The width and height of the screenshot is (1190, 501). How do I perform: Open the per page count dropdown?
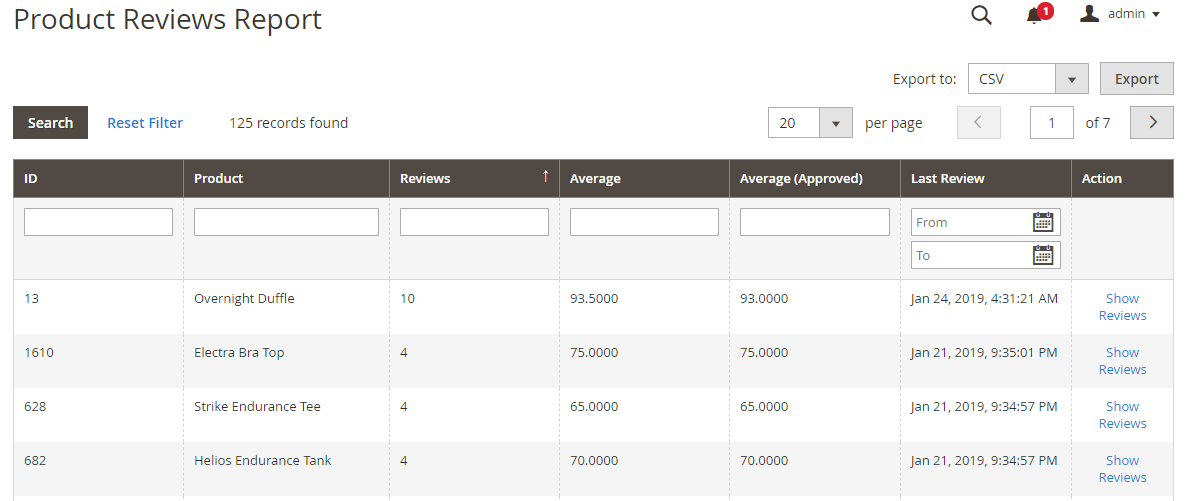pyautogui.click(x=835, y=123)
